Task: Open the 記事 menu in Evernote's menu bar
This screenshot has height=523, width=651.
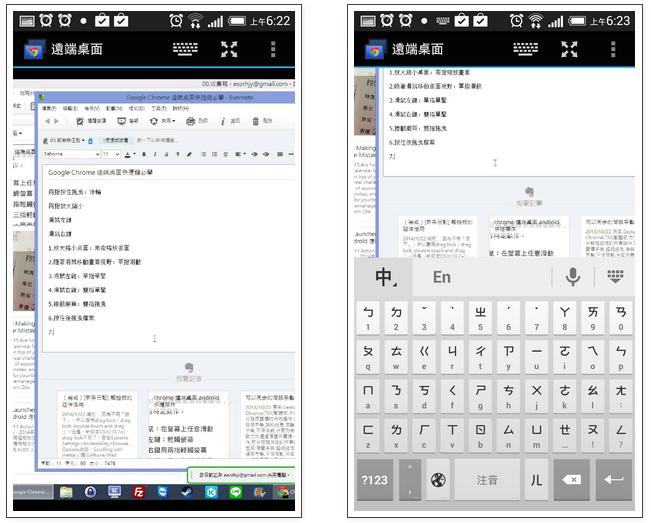Action: (x=114, y=108)
